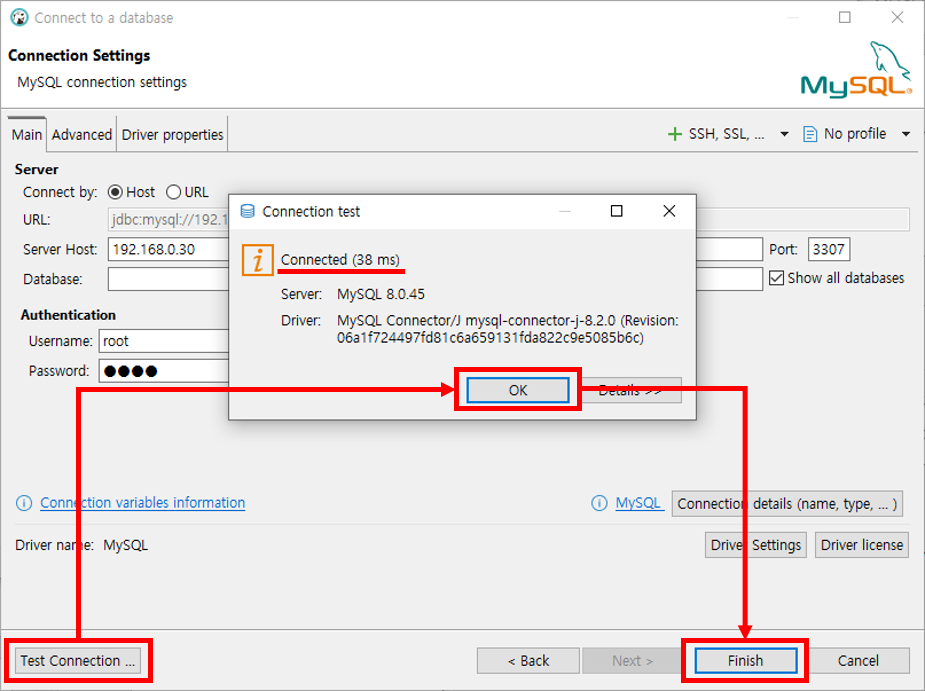The width and height of the screenshot is (925, 691).
Task: Close the Connect to a database window
Action: pyautogui.click(x=897, y=18)
